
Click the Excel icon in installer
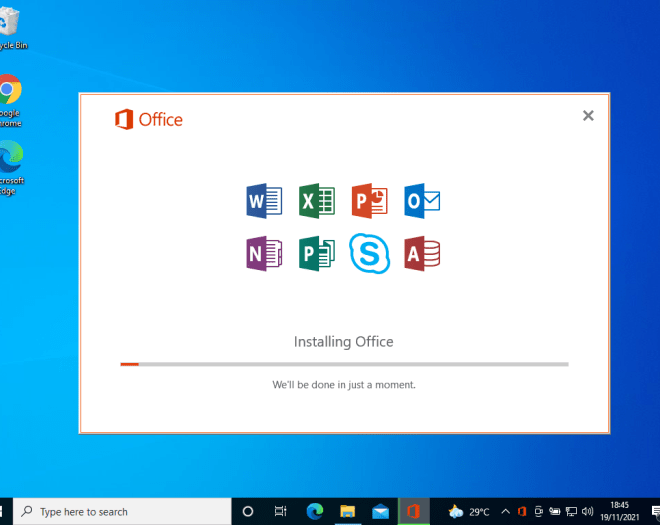click(x=317, y=201)
